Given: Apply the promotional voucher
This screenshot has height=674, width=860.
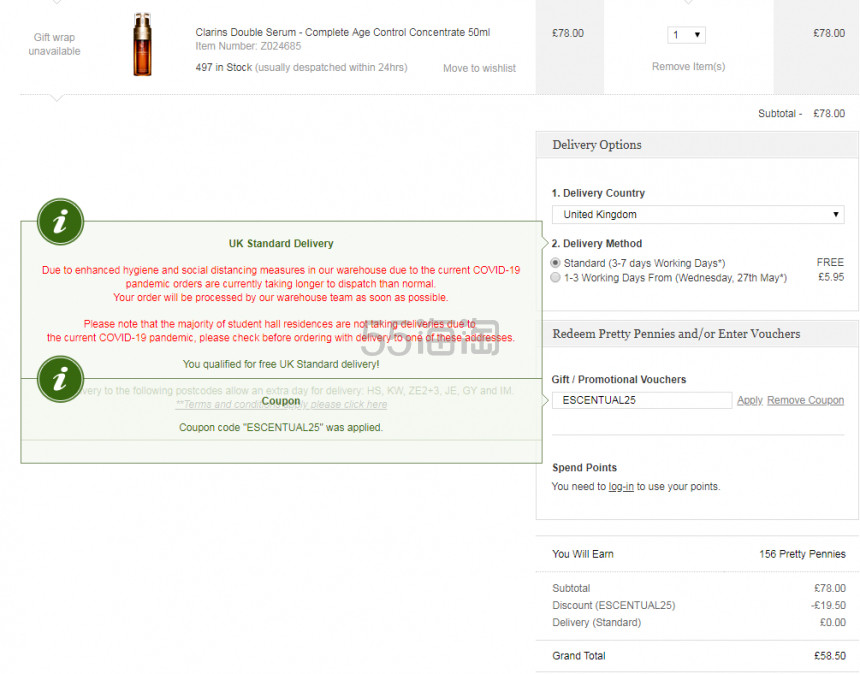Looking at the screenshot, I should tap(750, 400).
